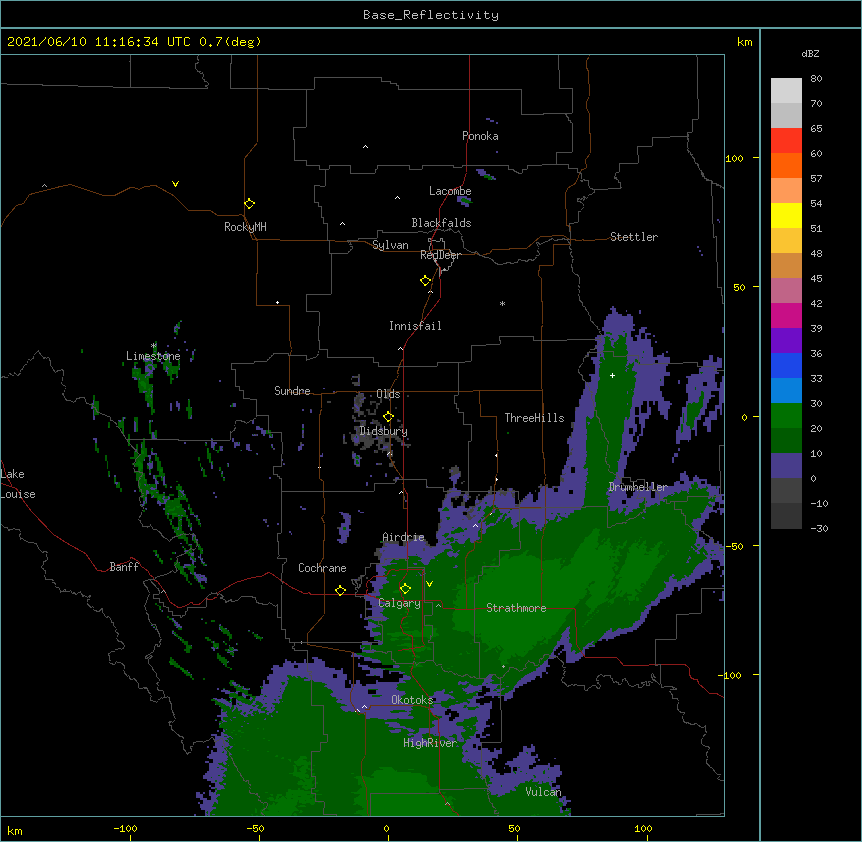Image resolution: width=862 pixels, height=842 pixels.
Task: Select the RedDeer city label
Action: click(x=440, y=255)
